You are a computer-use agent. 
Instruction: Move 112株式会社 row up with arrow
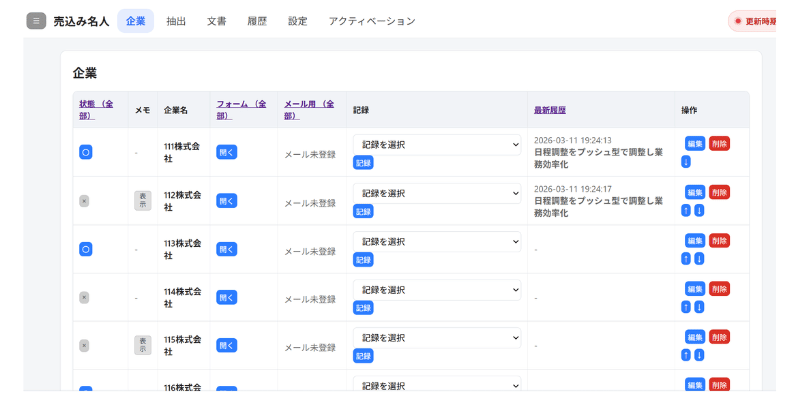(x=686, y=210)
